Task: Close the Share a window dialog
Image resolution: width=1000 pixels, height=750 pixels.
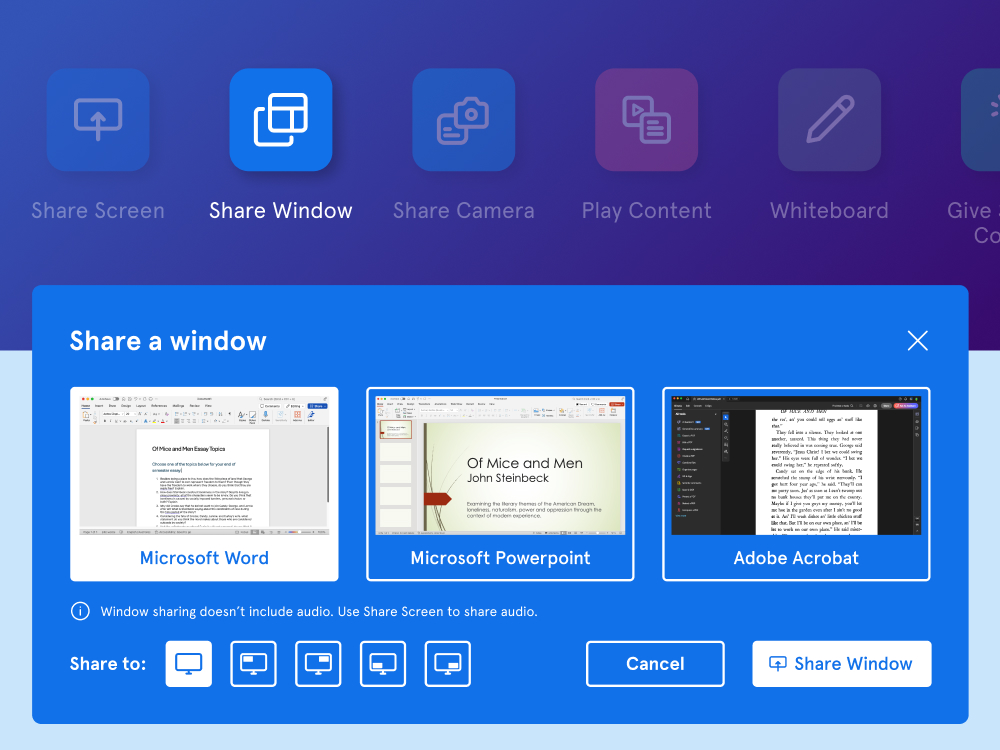Action: (917, 341)
